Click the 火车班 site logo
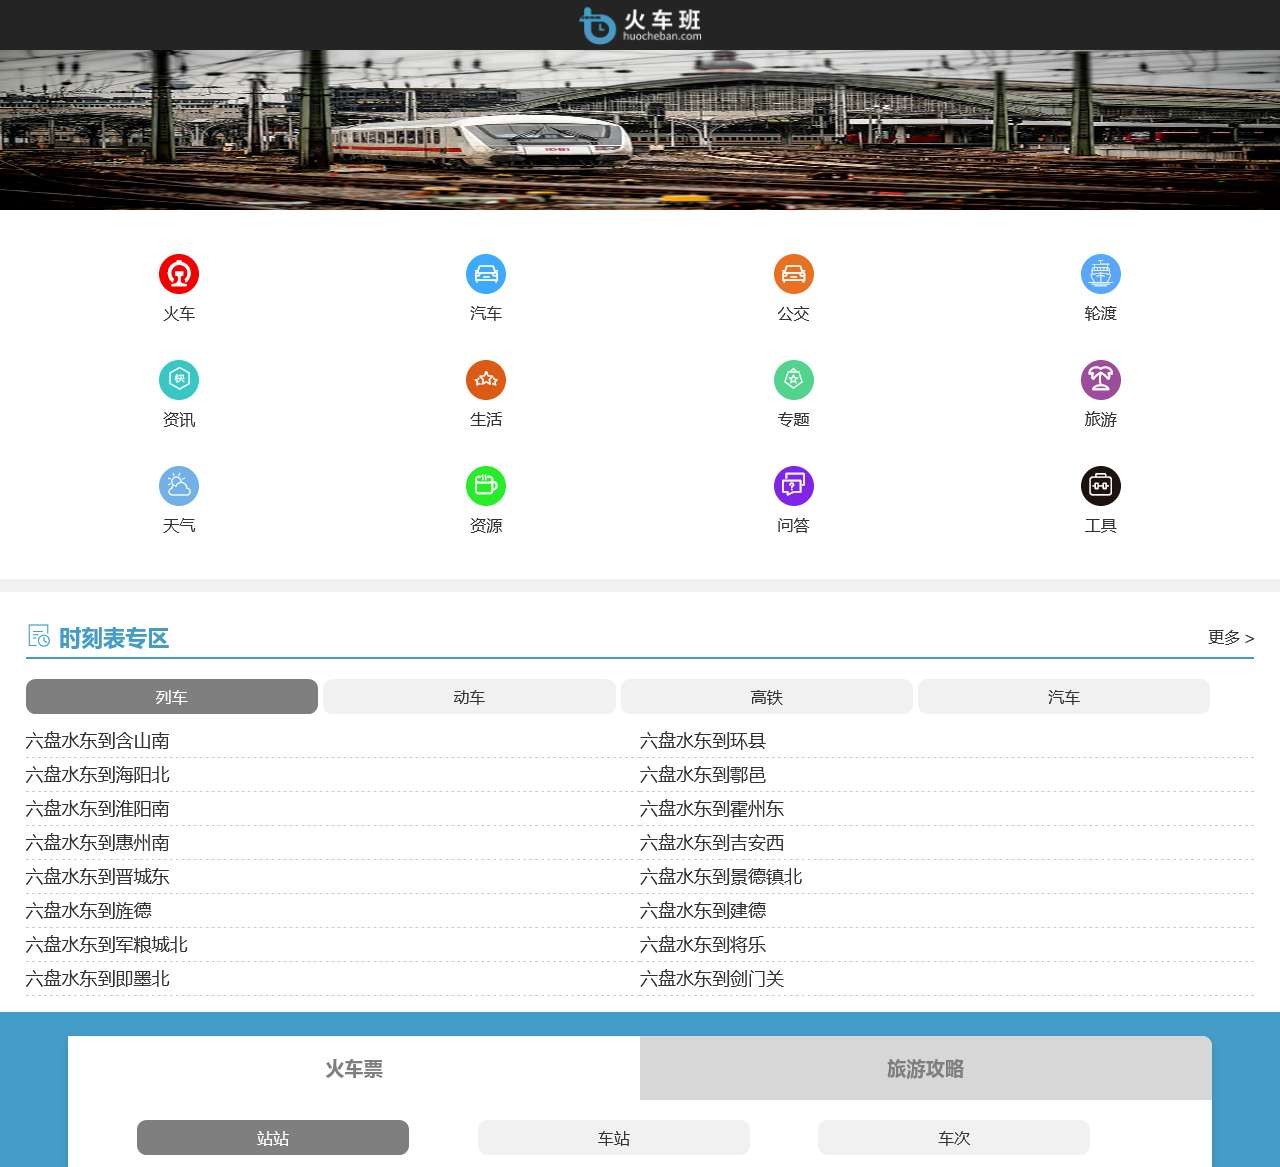This screenshot has width=1280, height=1167. (640, 25)
